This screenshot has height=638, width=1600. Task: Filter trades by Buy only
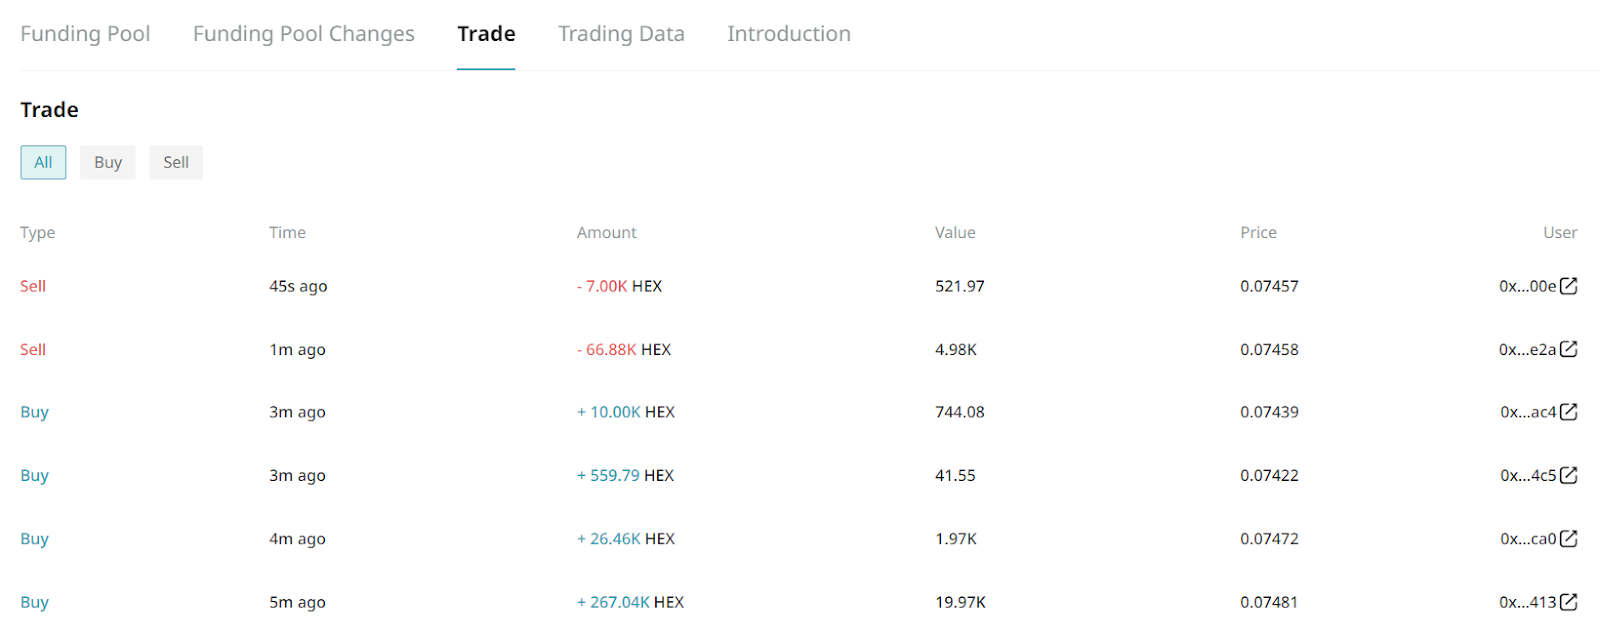click(108, 162)
